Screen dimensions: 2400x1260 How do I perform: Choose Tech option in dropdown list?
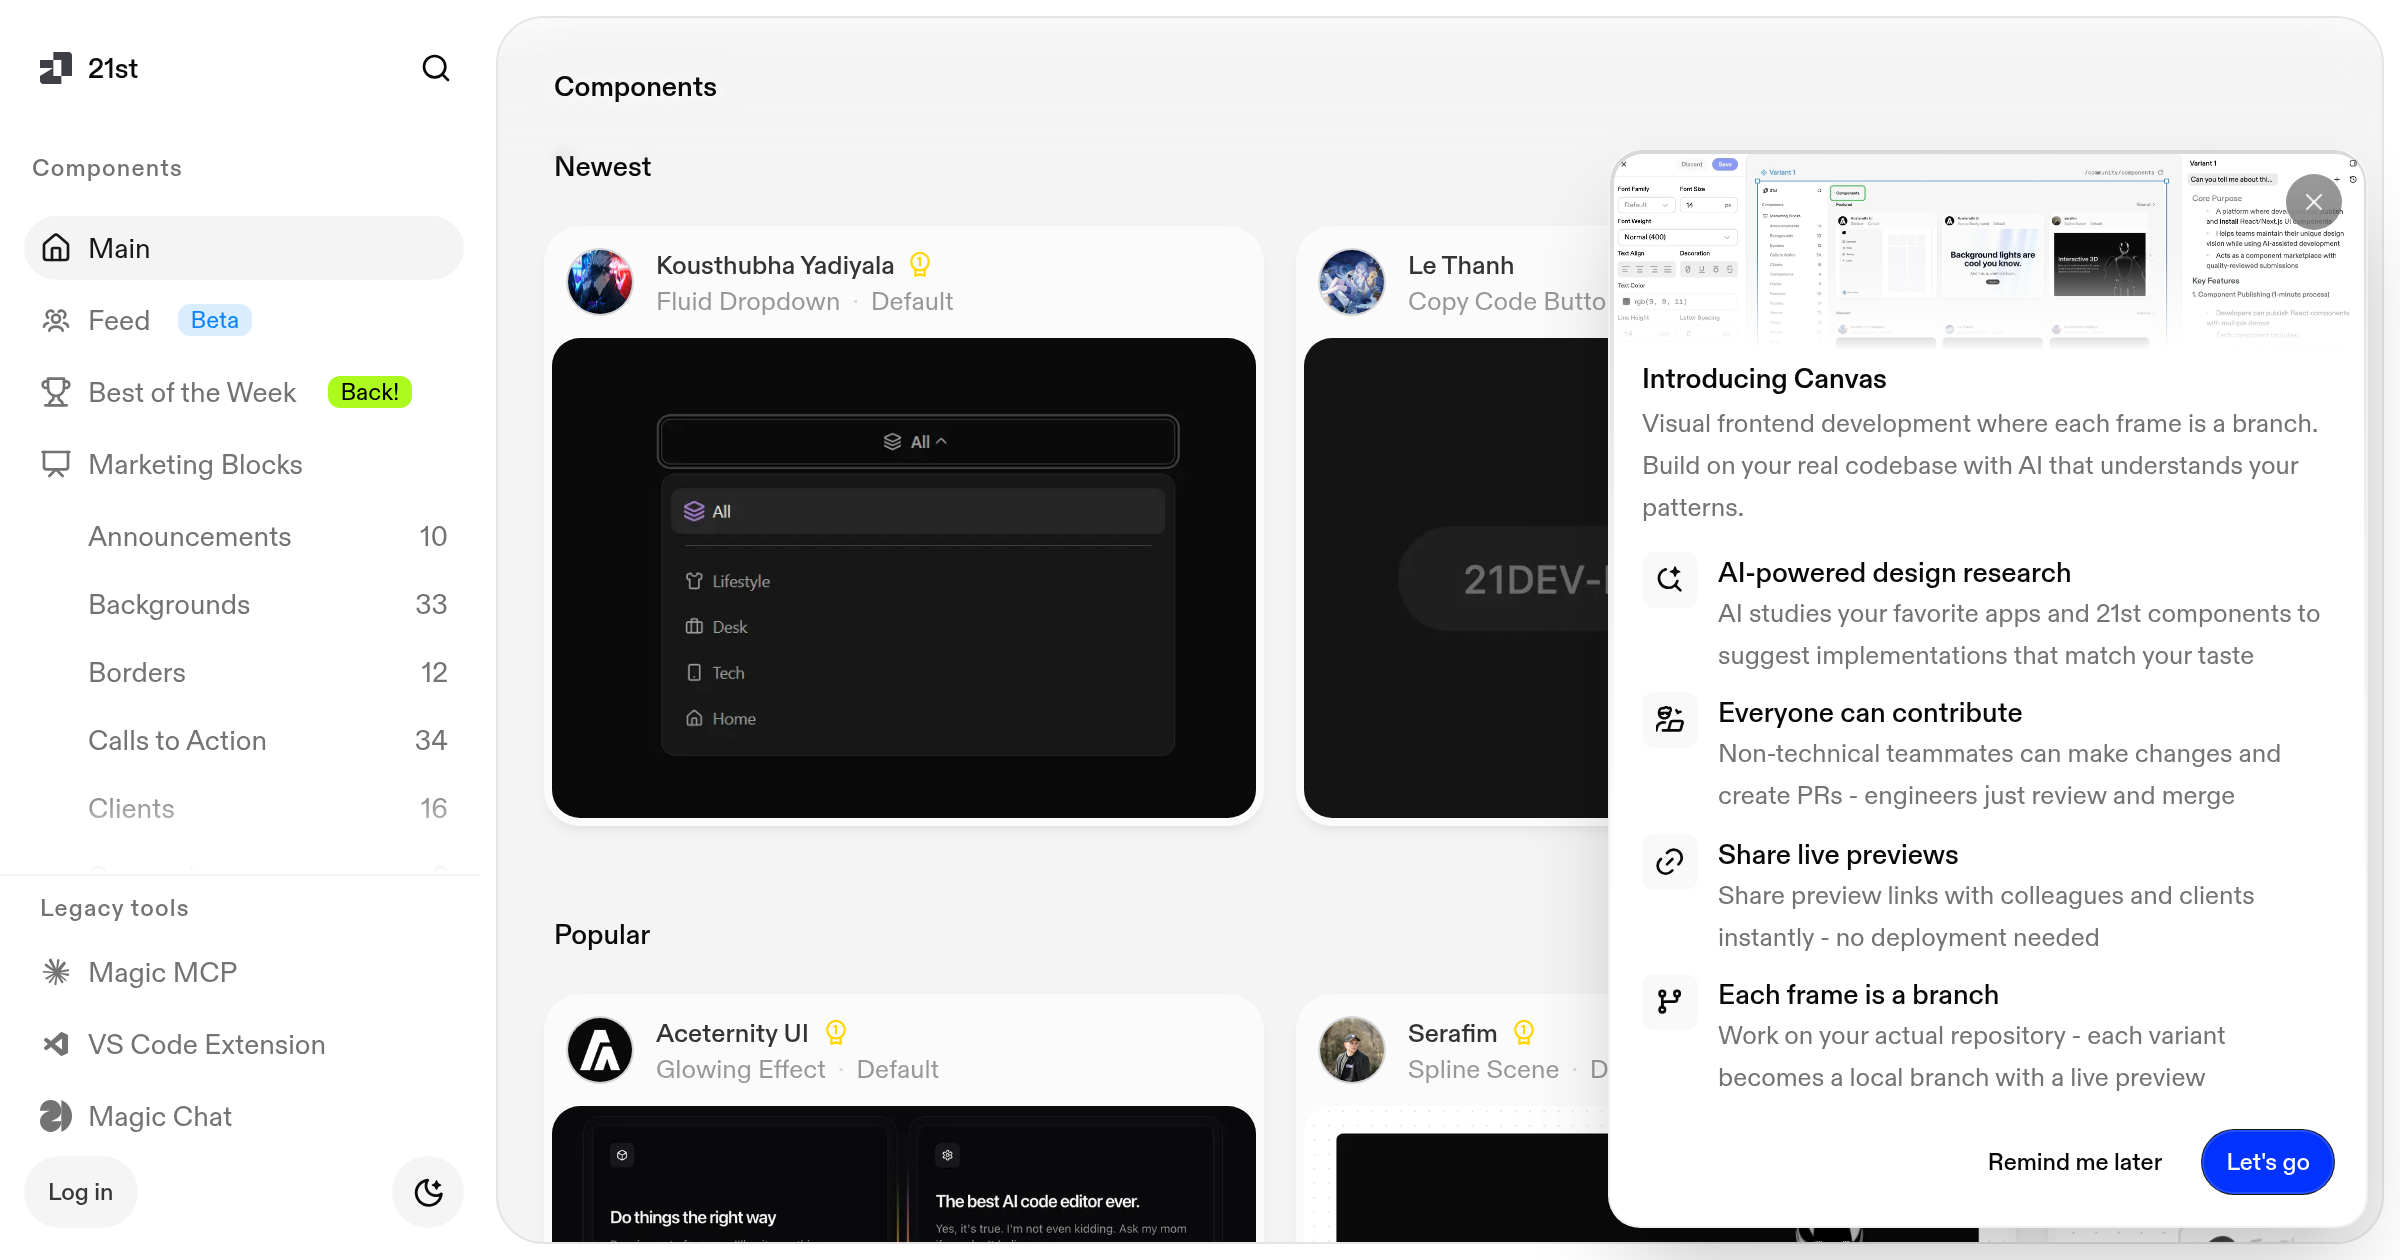point(727,673)
